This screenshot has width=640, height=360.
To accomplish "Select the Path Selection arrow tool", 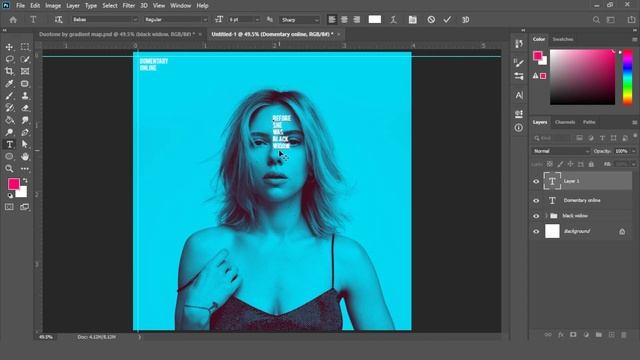I will tap(25, 144).
